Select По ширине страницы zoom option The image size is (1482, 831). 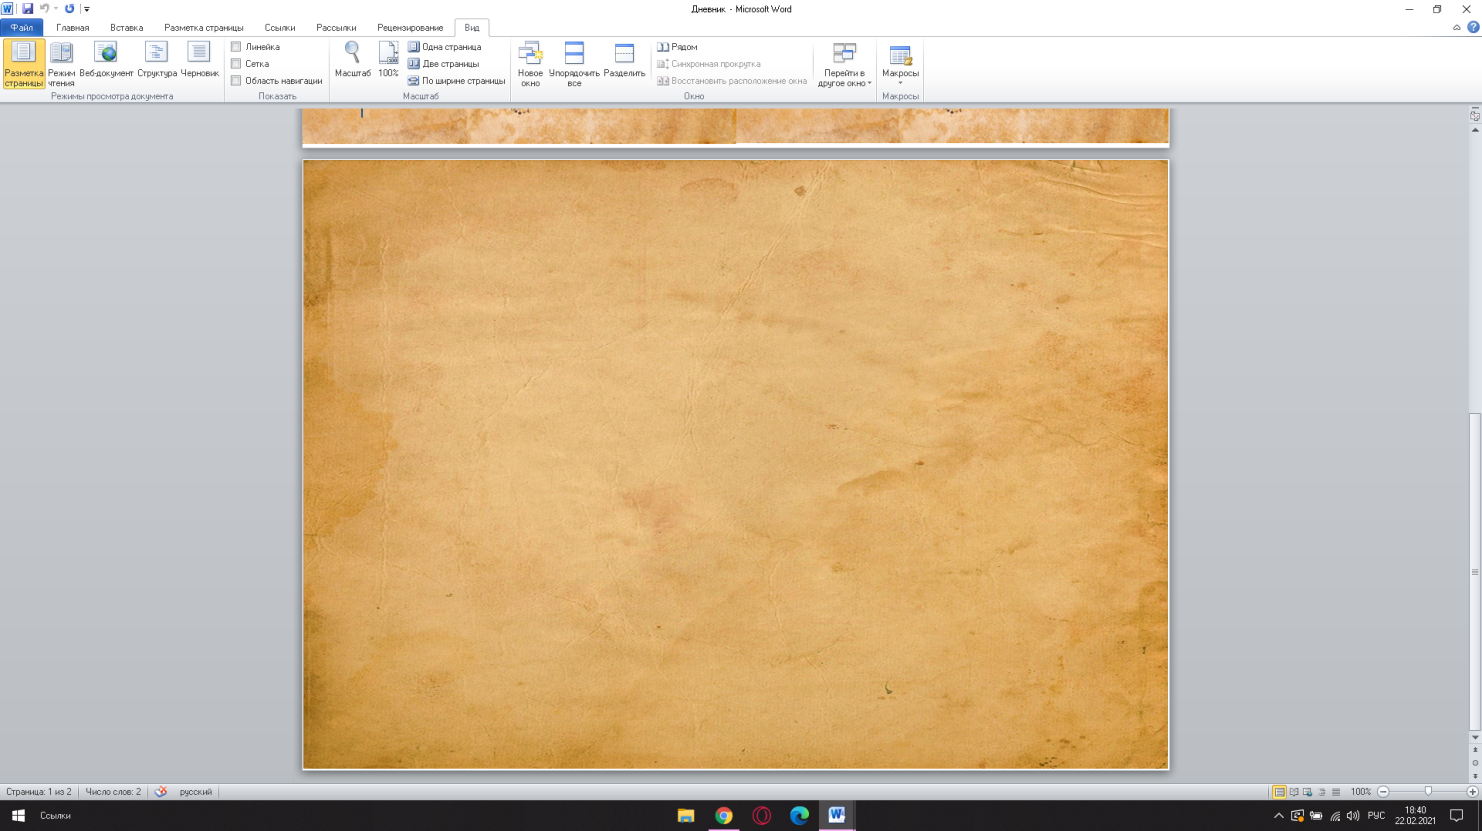tap(456, 81)
